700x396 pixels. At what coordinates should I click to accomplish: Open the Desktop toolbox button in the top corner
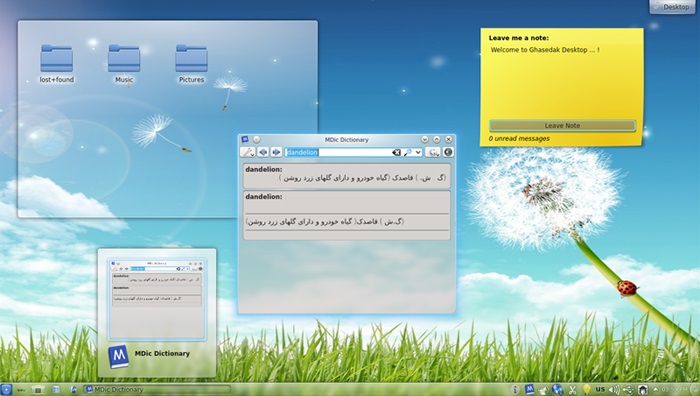[x=672, y=6]
